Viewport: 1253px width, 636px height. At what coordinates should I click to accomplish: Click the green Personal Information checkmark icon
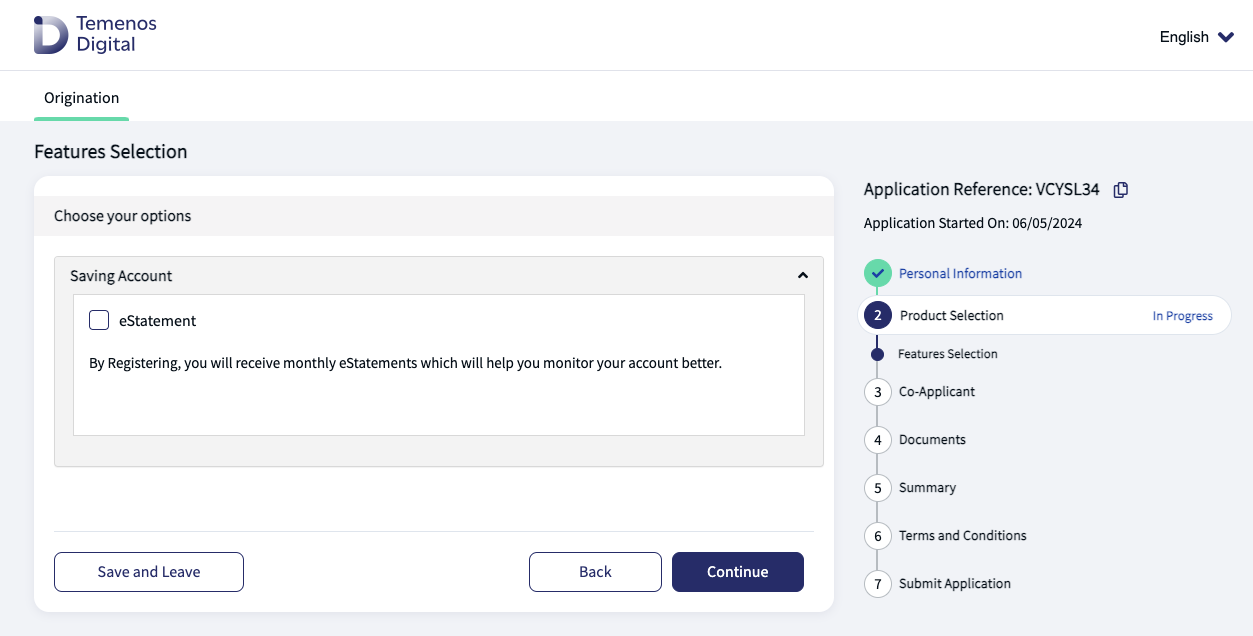tap(877, 273)
